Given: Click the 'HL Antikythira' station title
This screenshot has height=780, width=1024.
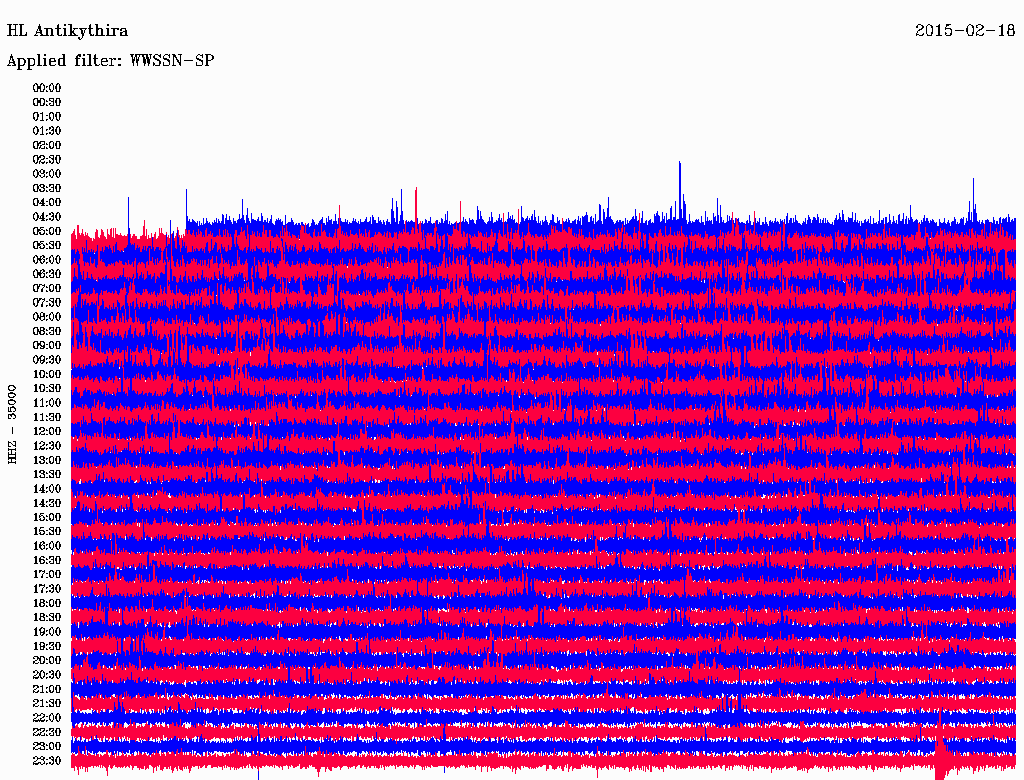Looking at the screenshot, I should (x=67, y=31).
